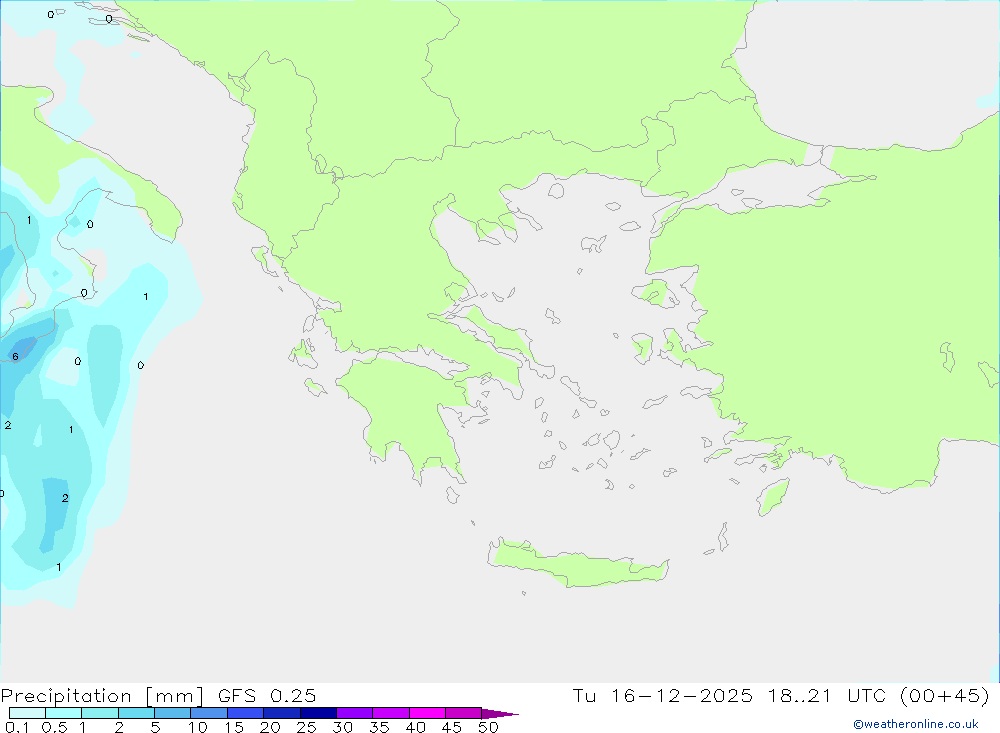Click the purple arrow beyond the 50 mm swatch
The width and height of the screenshot is (1000, 733).
point(499,713)
